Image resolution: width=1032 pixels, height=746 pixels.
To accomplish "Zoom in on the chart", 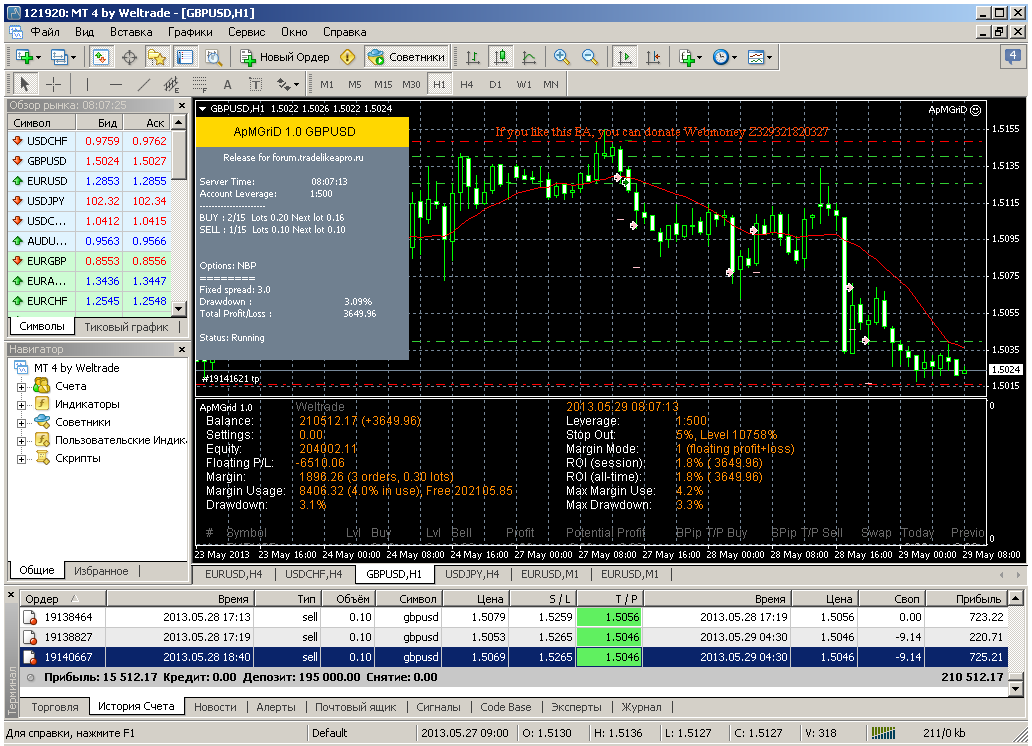I will tap(561, 57).
